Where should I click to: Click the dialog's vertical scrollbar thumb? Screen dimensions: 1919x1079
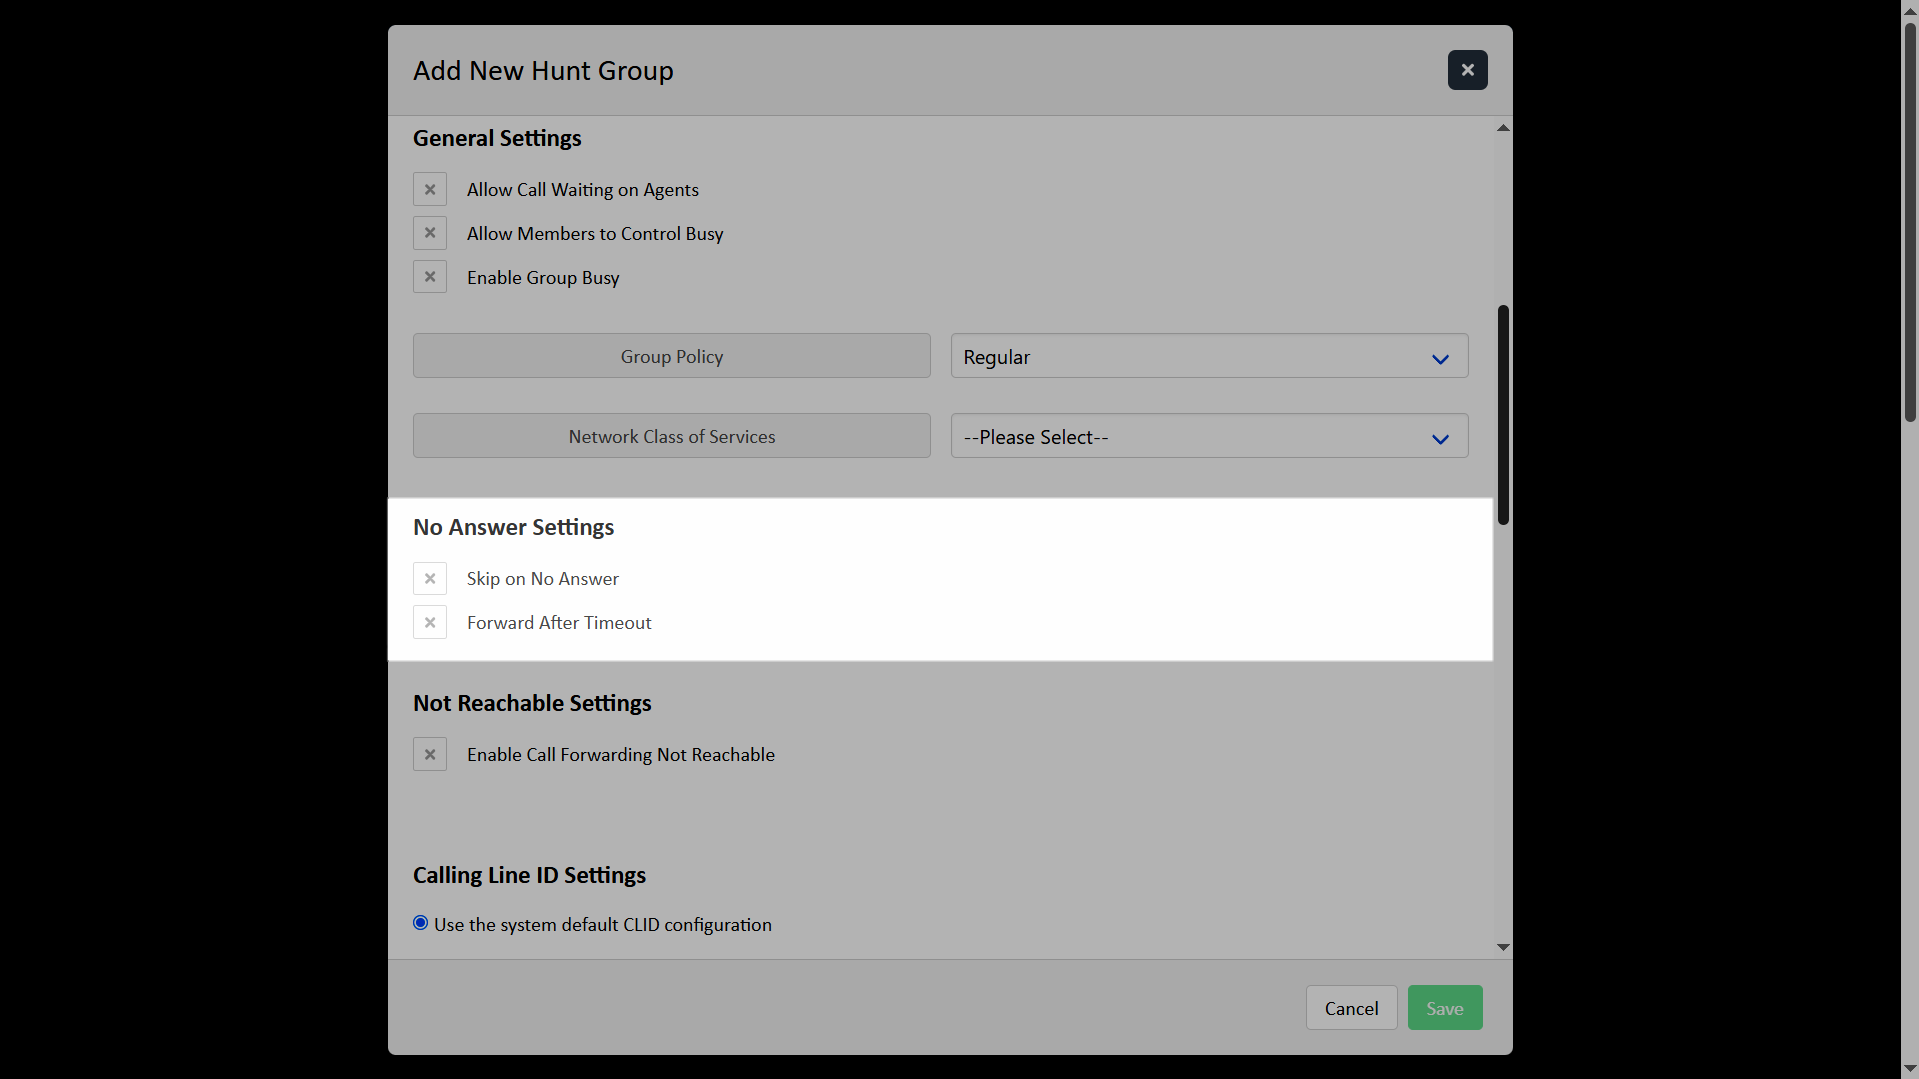coord(1503,415)
